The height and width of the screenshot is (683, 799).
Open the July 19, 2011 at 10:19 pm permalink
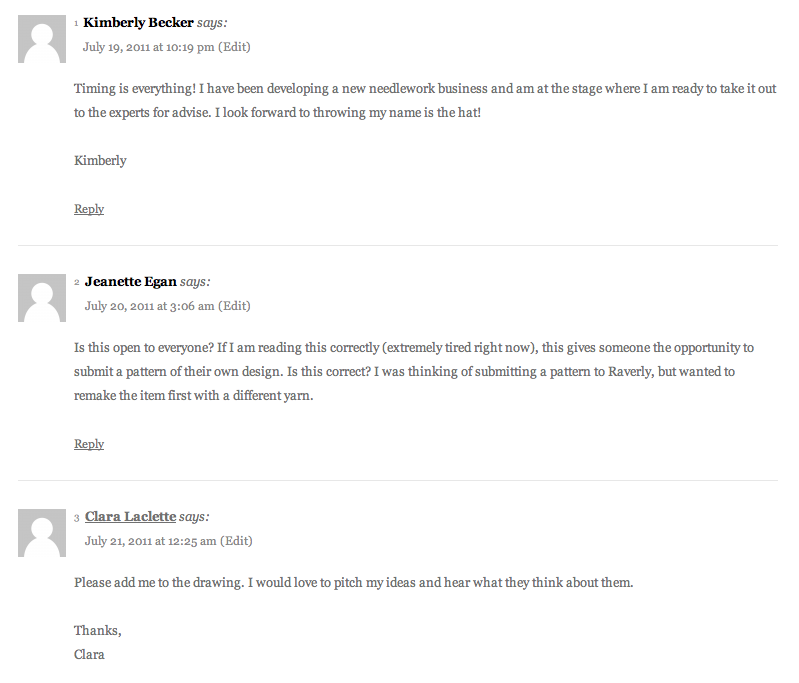click(x=148, y=47)
